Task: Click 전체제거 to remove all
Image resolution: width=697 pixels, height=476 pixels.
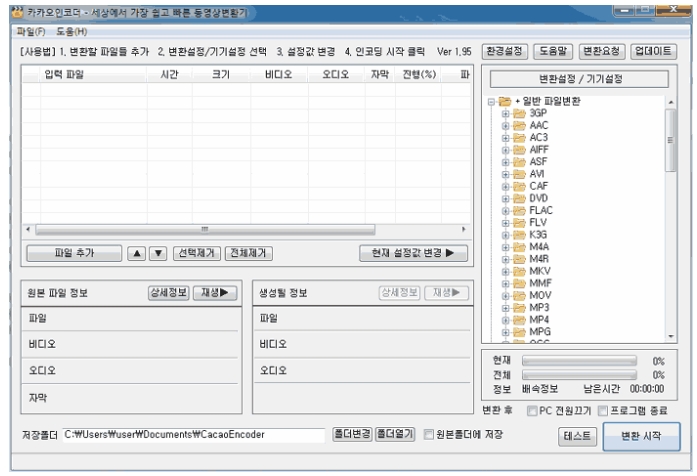Action: [x=248, y=253]
